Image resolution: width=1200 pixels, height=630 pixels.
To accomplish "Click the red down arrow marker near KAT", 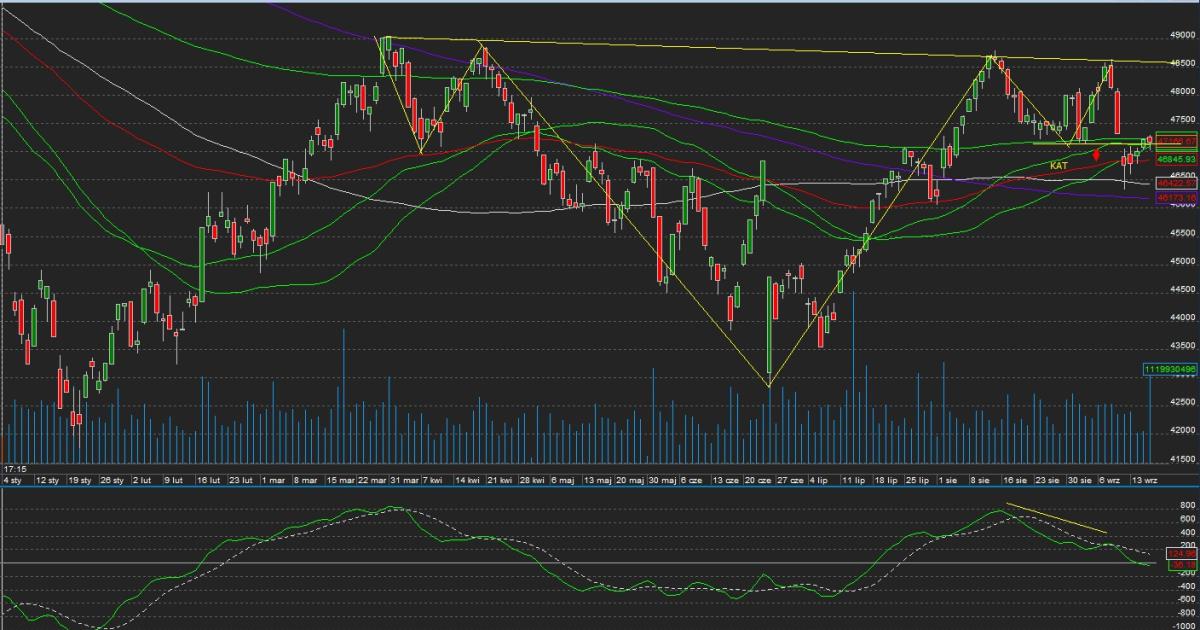I will (1097, 155).
